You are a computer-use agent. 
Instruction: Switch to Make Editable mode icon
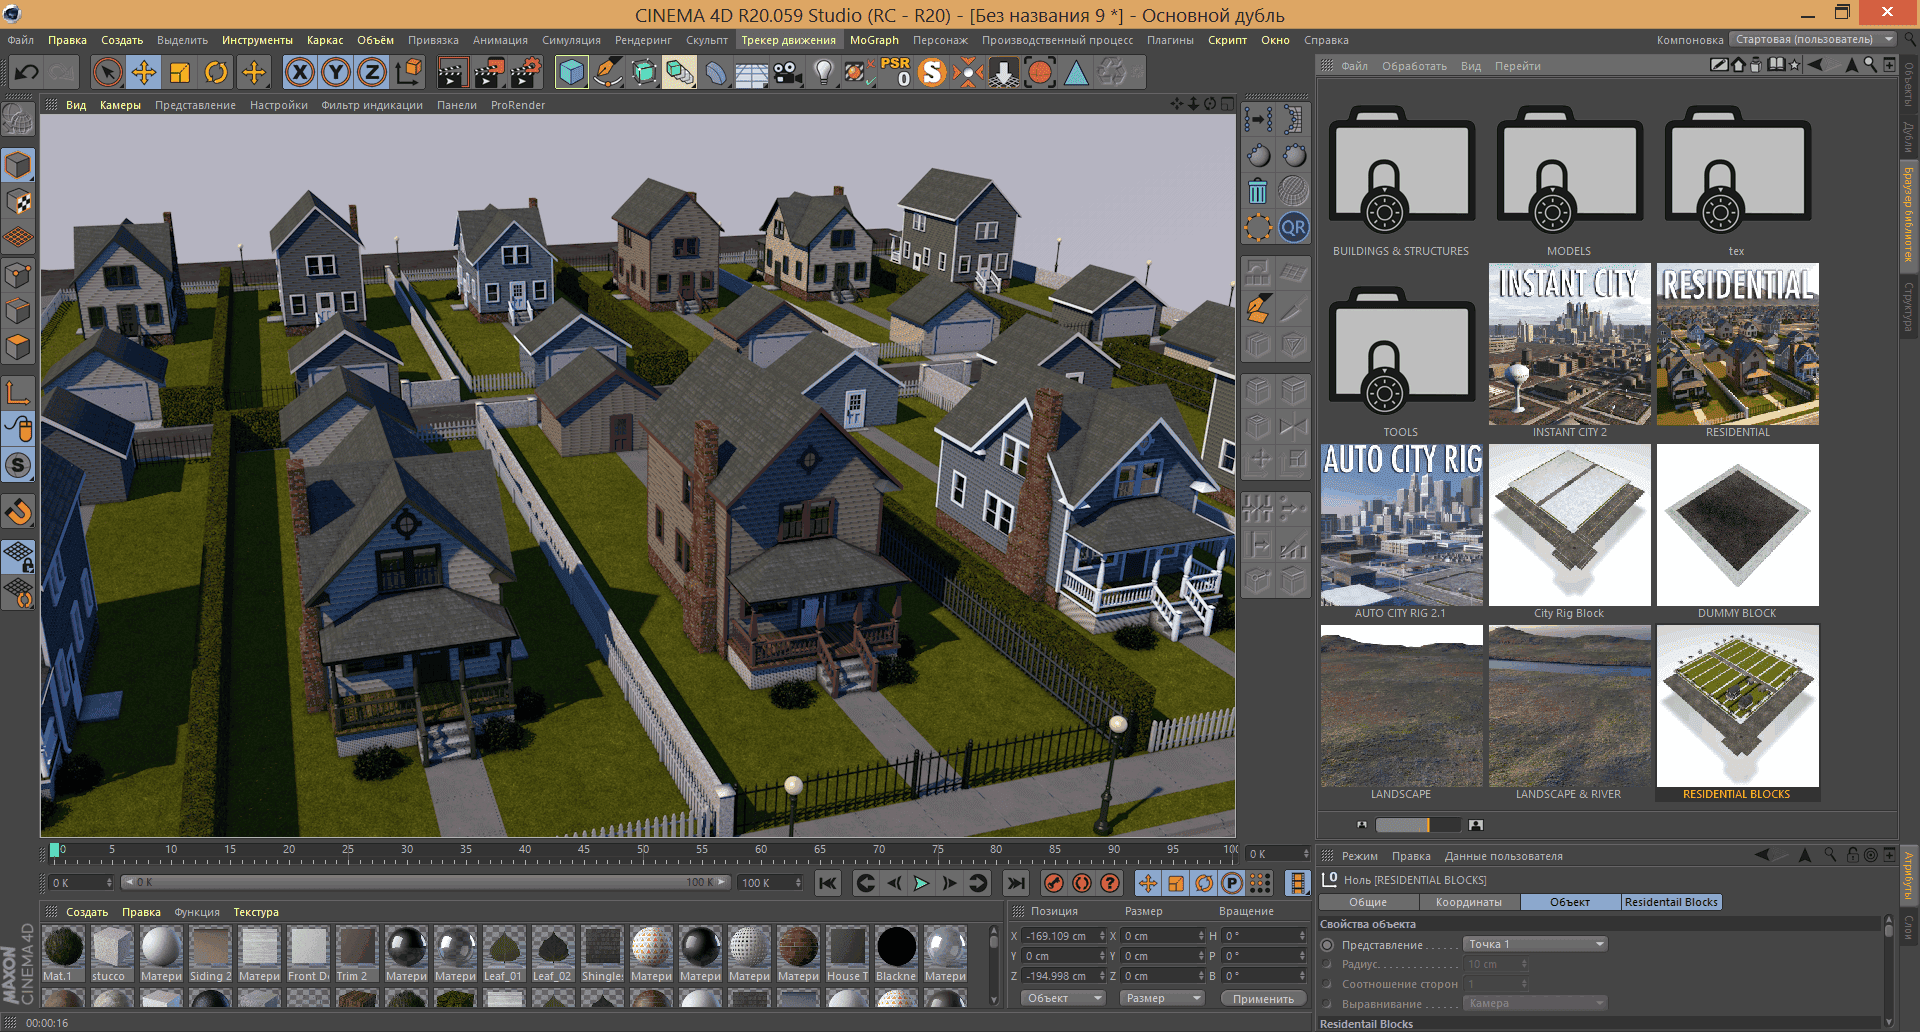point(18,120)
